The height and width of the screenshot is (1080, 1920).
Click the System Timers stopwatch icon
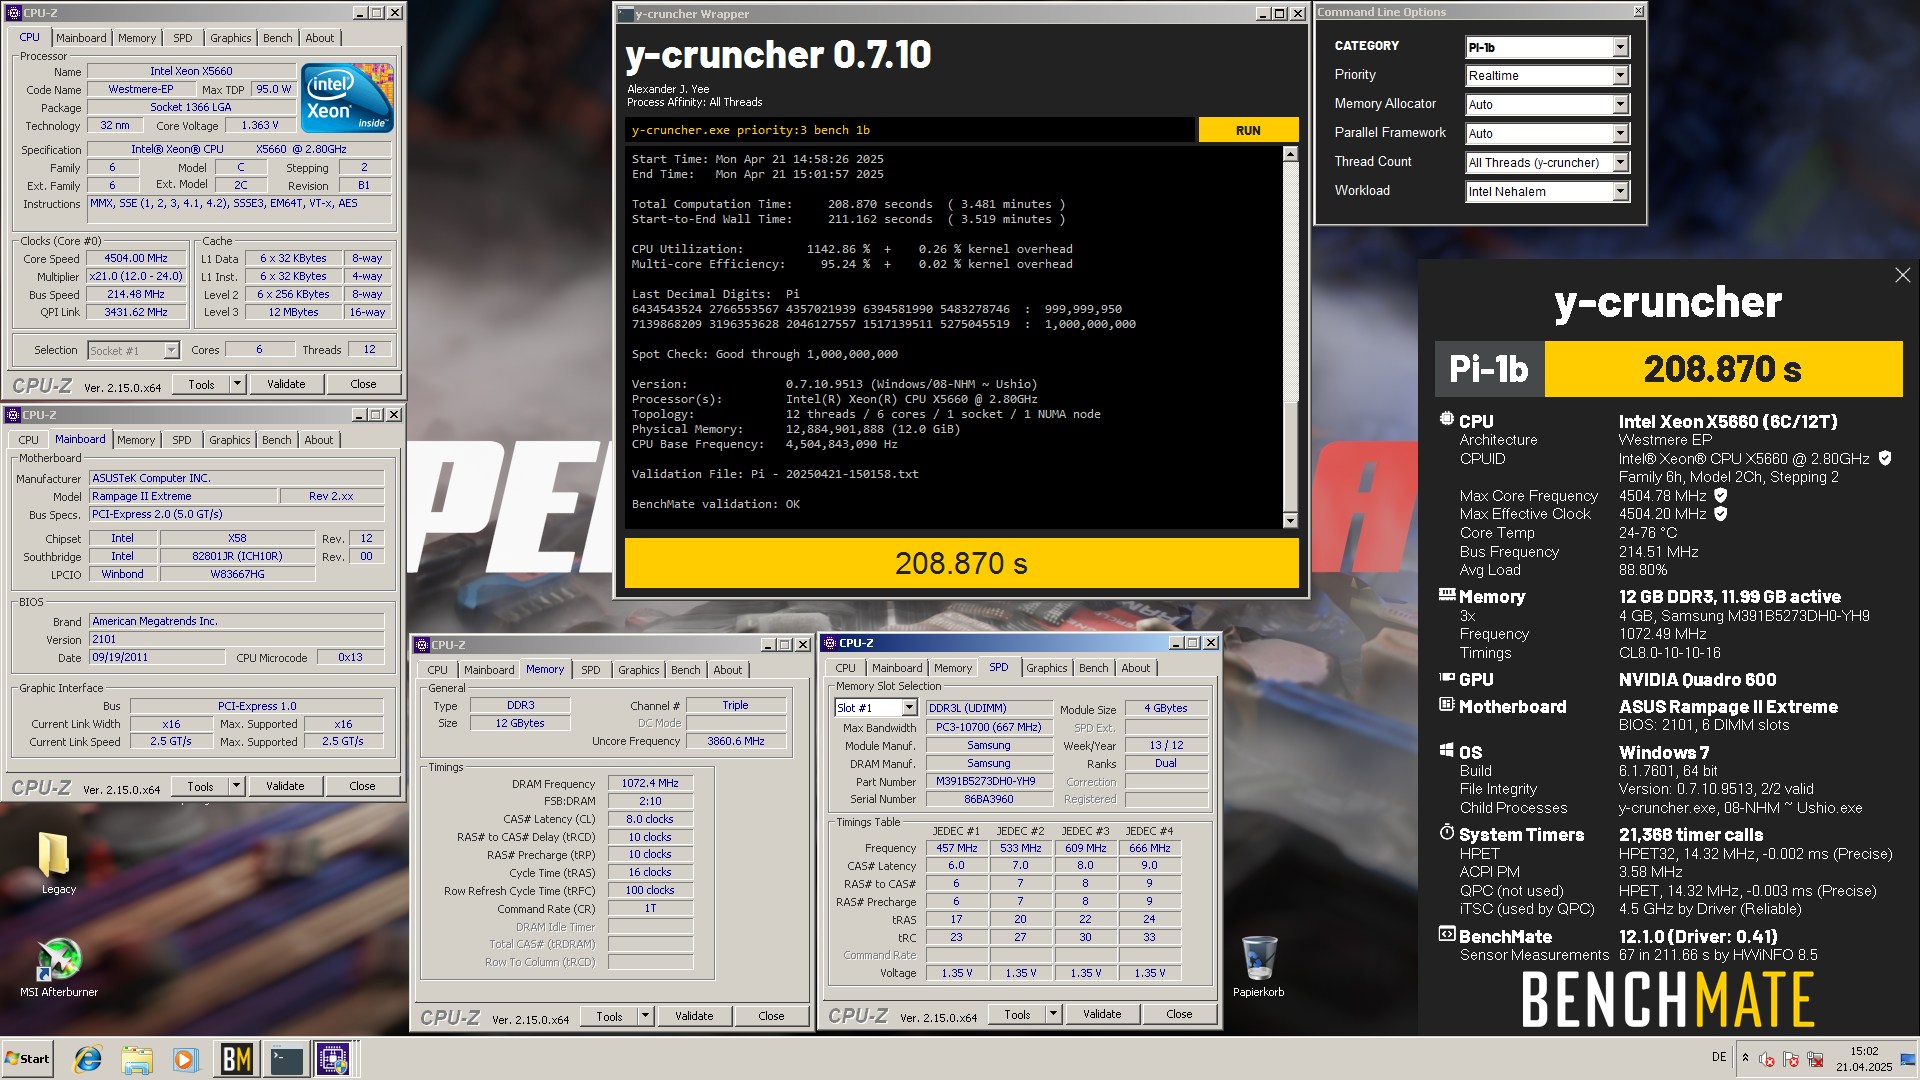click(x=1446, y=832)
